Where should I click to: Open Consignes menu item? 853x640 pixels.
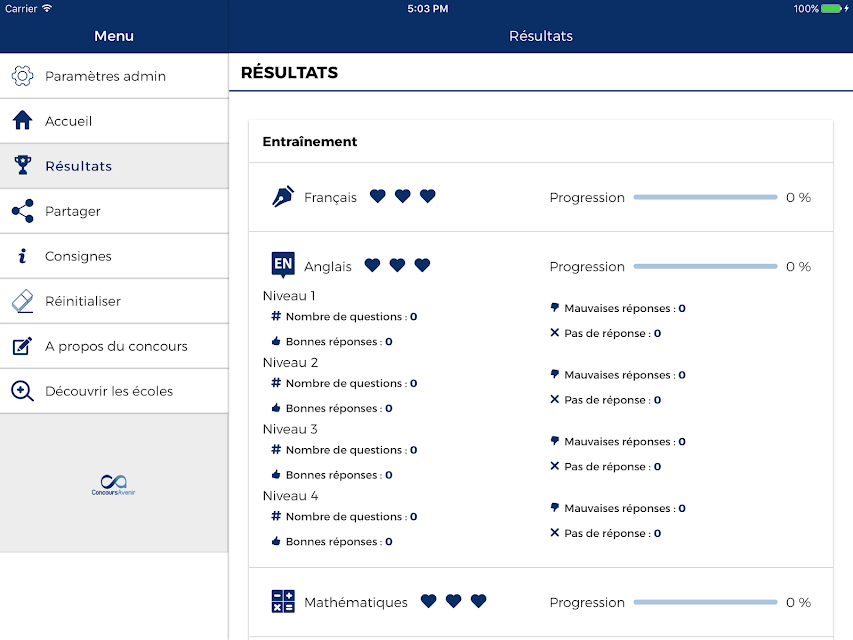click(114, 256)
